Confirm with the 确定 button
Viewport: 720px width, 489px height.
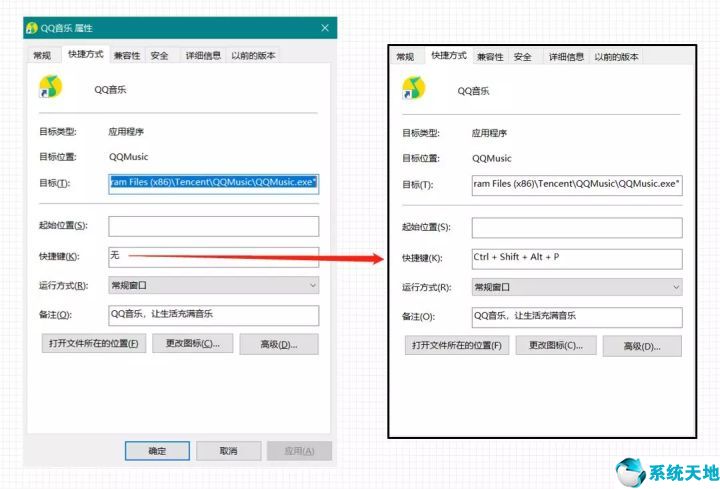coord(157,451)
